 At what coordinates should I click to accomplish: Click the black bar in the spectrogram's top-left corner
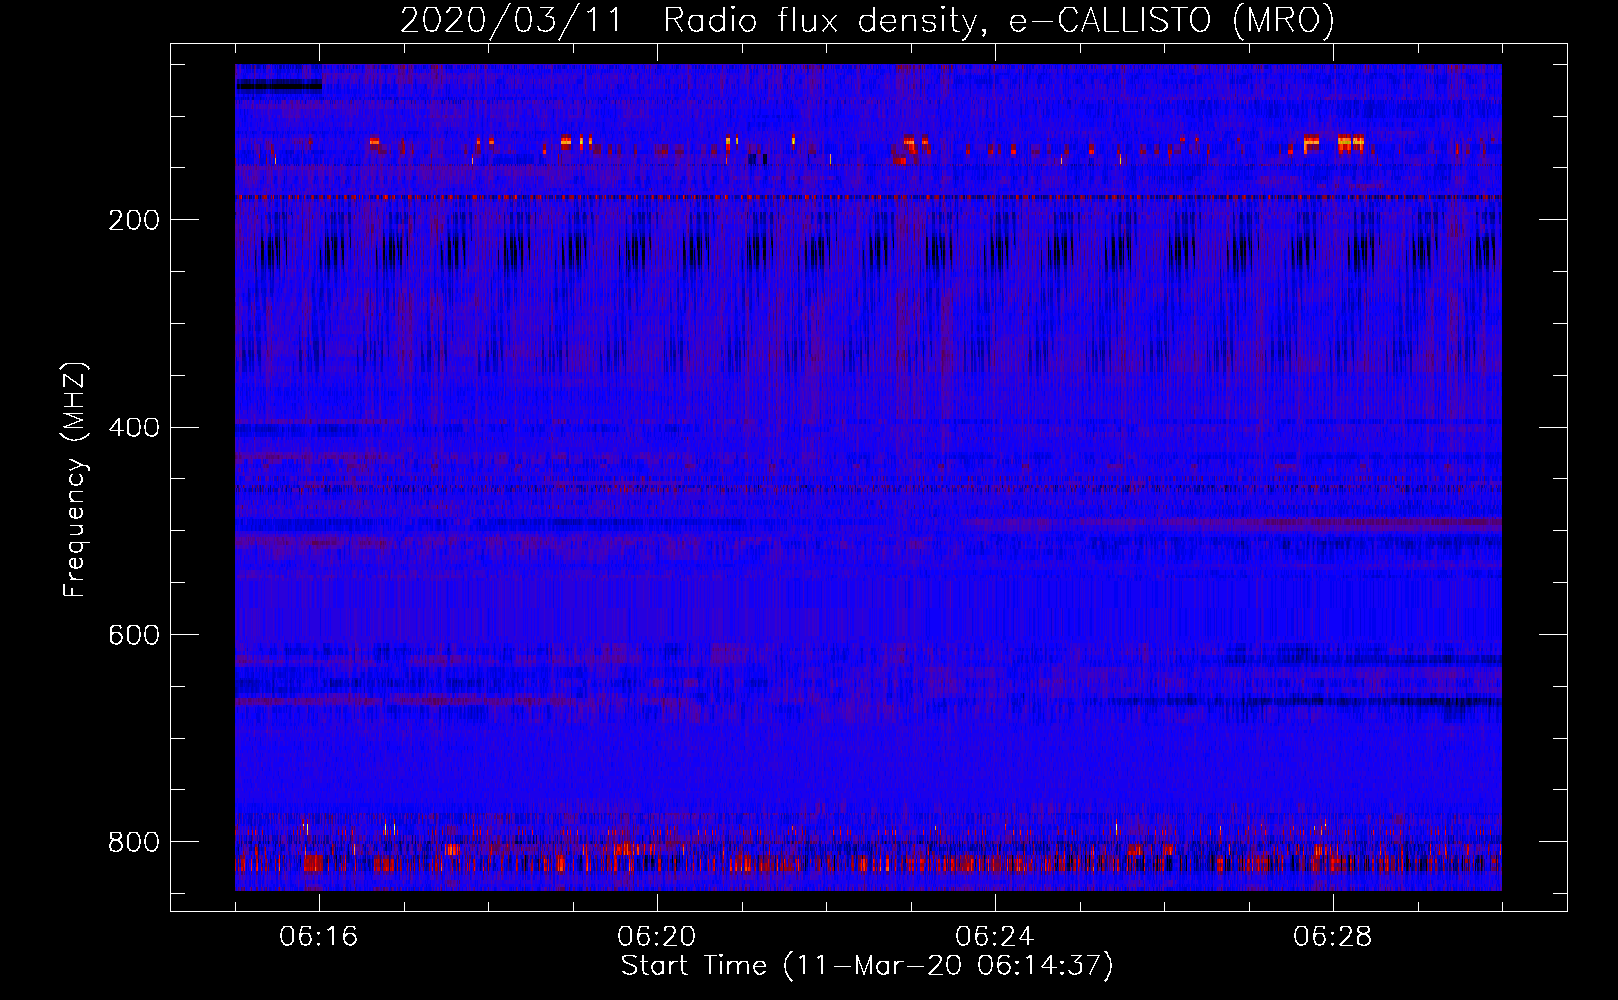(x=279, y=86)
